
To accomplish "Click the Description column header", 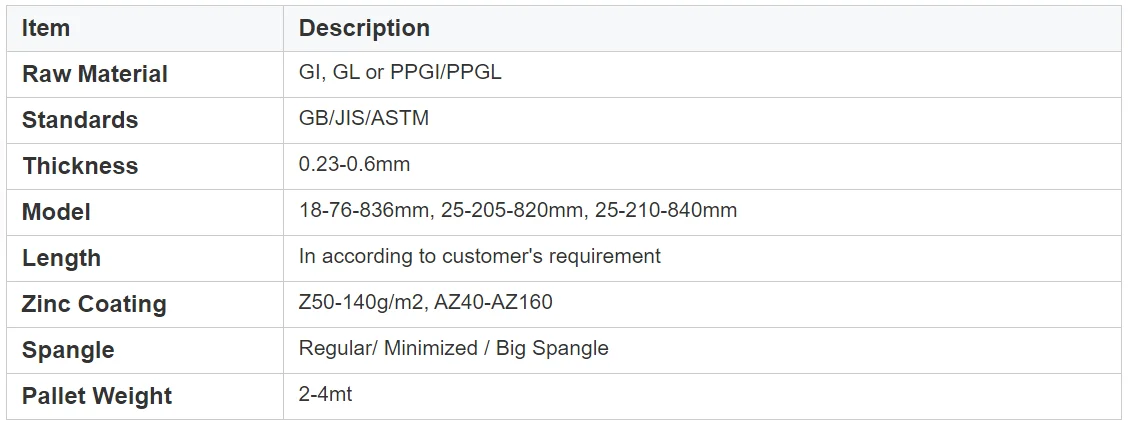I will pyautogui.click(x=364, y=28).
